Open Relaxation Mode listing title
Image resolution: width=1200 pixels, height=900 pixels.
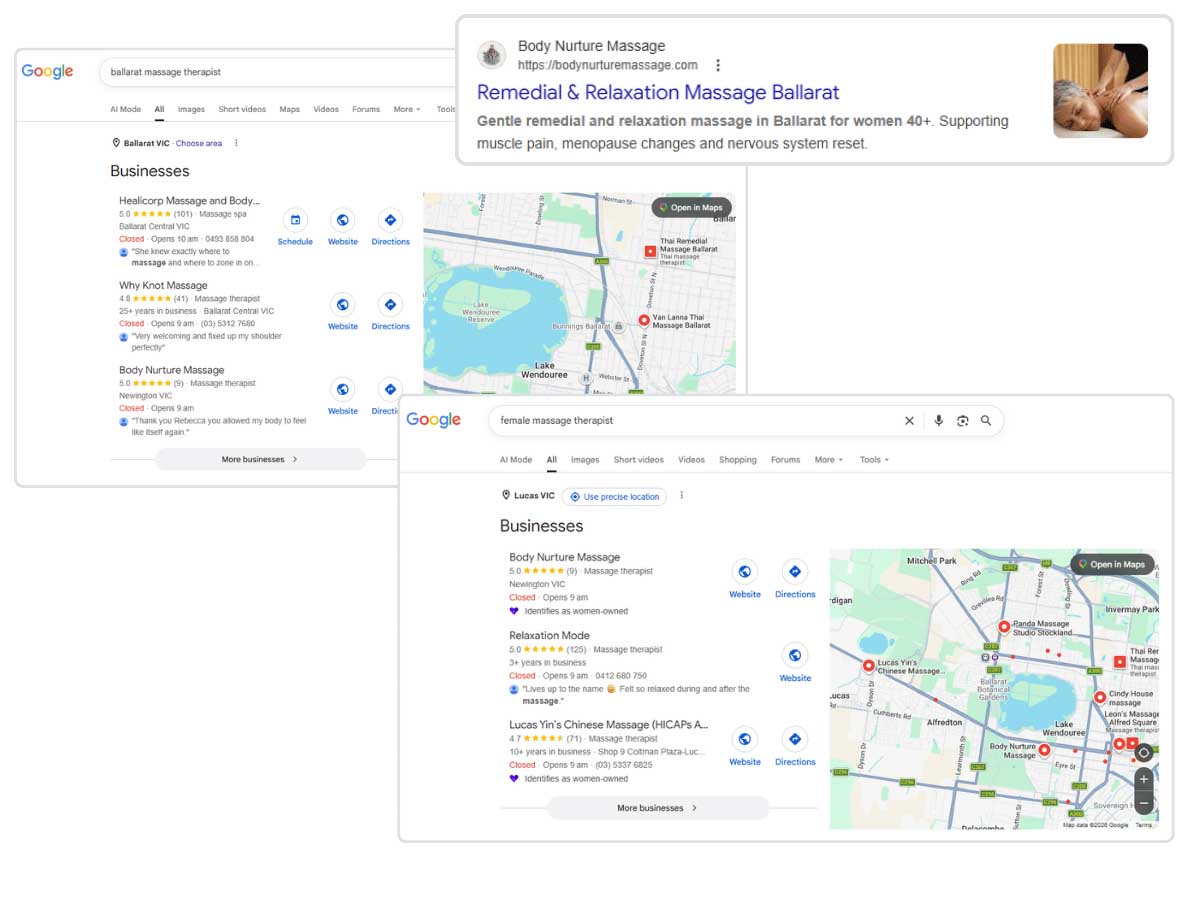[x=549, y=636]
